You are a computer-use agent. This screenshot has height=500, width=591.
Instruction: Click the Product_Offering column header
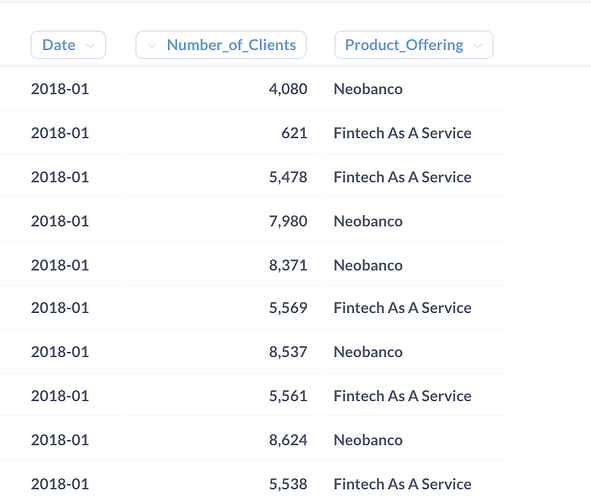pyautogui.click(x=413, y=45)
